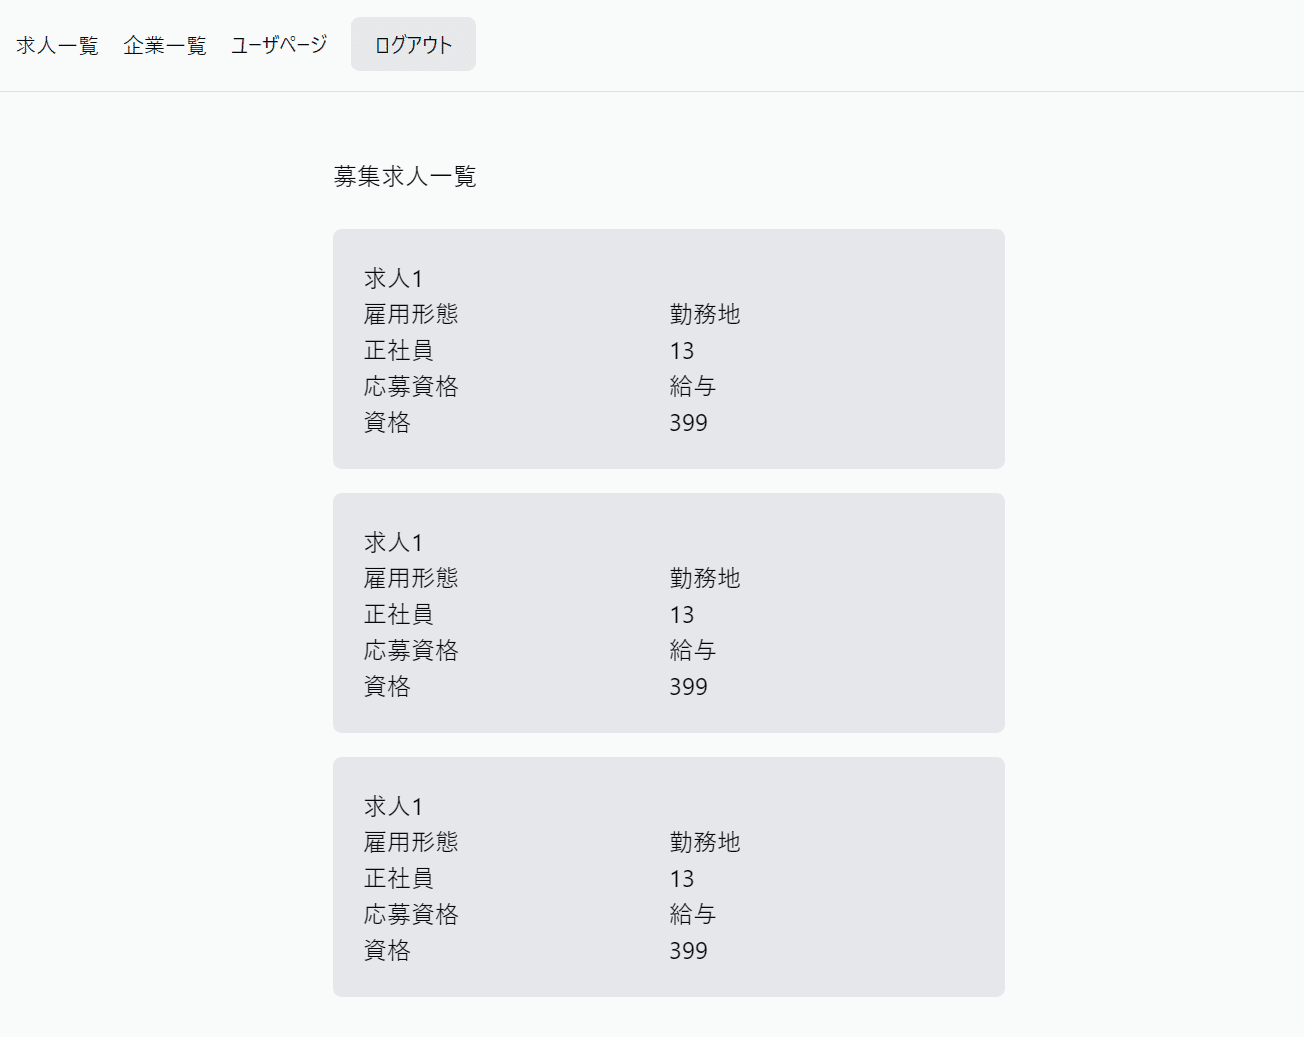
Task: Go to the 企業一覧 page
Action: click(164, 45)
